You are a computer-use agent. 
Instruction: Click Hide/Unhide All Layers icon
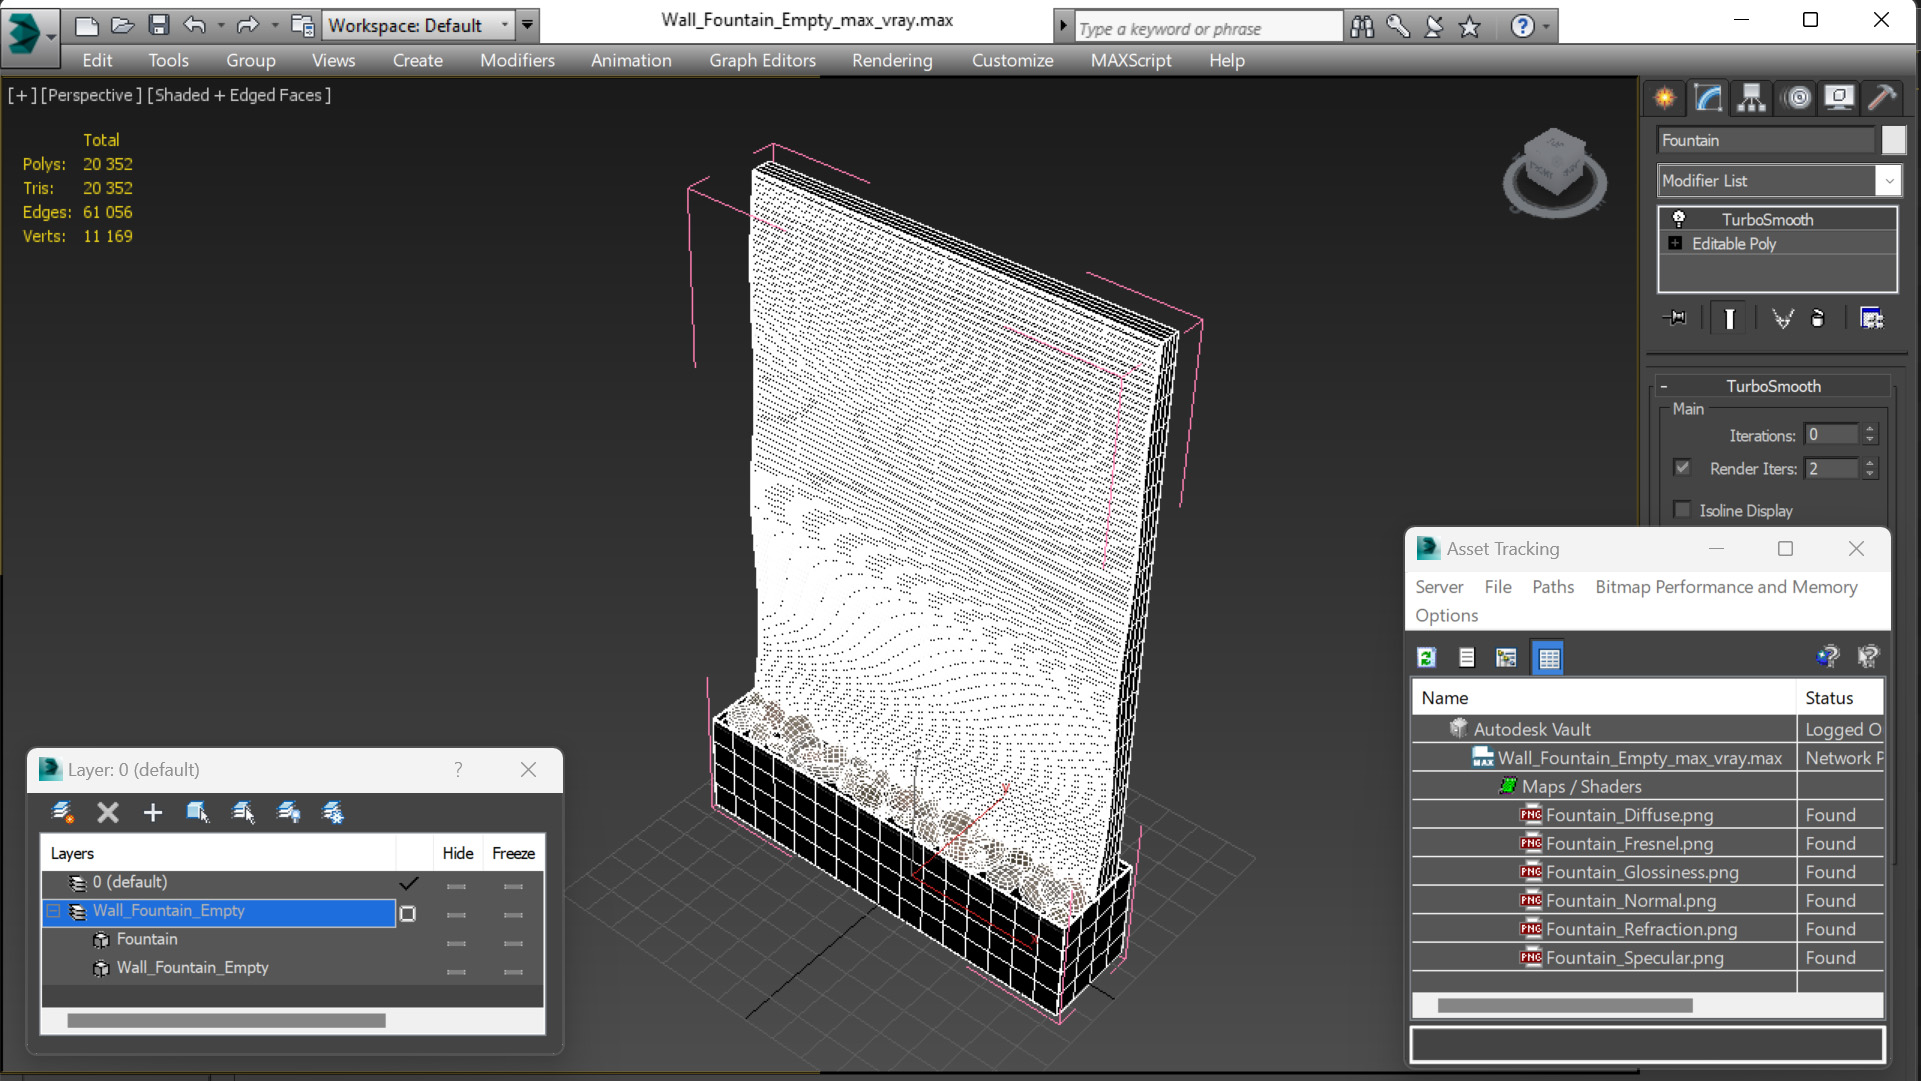[x=288, y=812]
